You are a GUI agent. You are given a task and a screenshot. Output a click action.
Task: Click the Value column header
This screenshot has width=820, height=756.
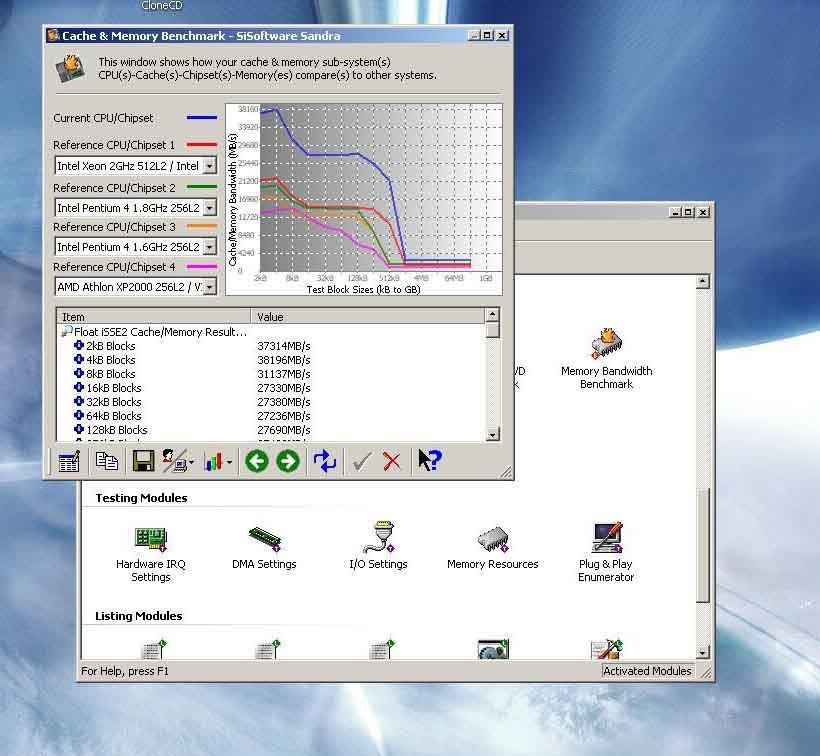pos(368,316)
